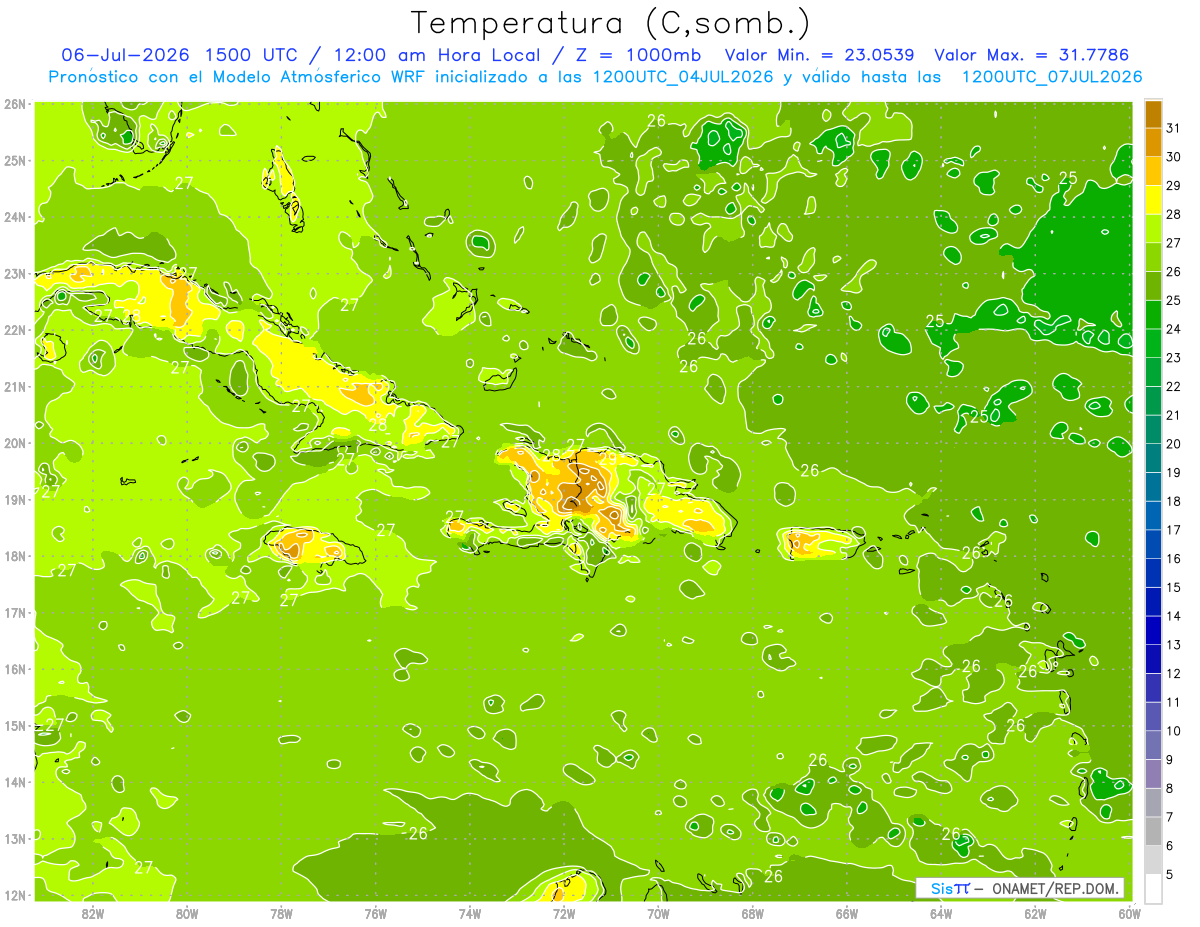Click the white legend swatch below value 5
The width and height of the screenshot is (1200, 927).
coord(1154,887)
